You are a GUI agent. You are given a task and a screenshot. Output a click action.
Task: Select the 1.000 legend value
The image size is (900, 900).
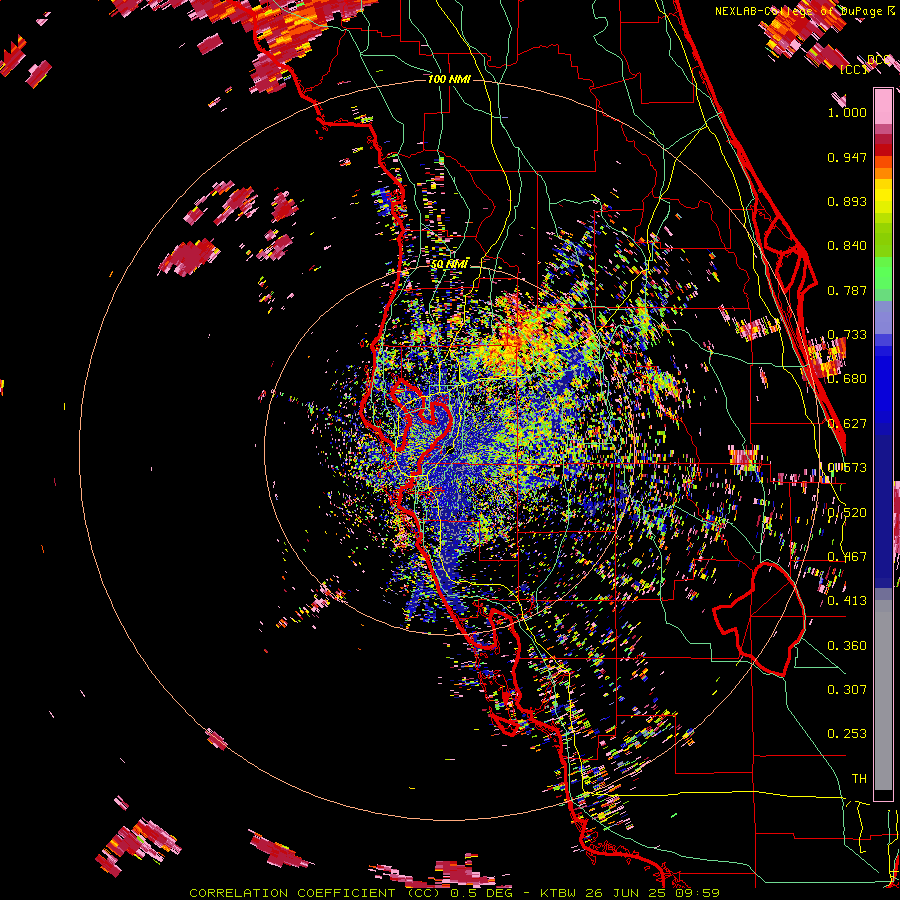(x=847, y=112)
